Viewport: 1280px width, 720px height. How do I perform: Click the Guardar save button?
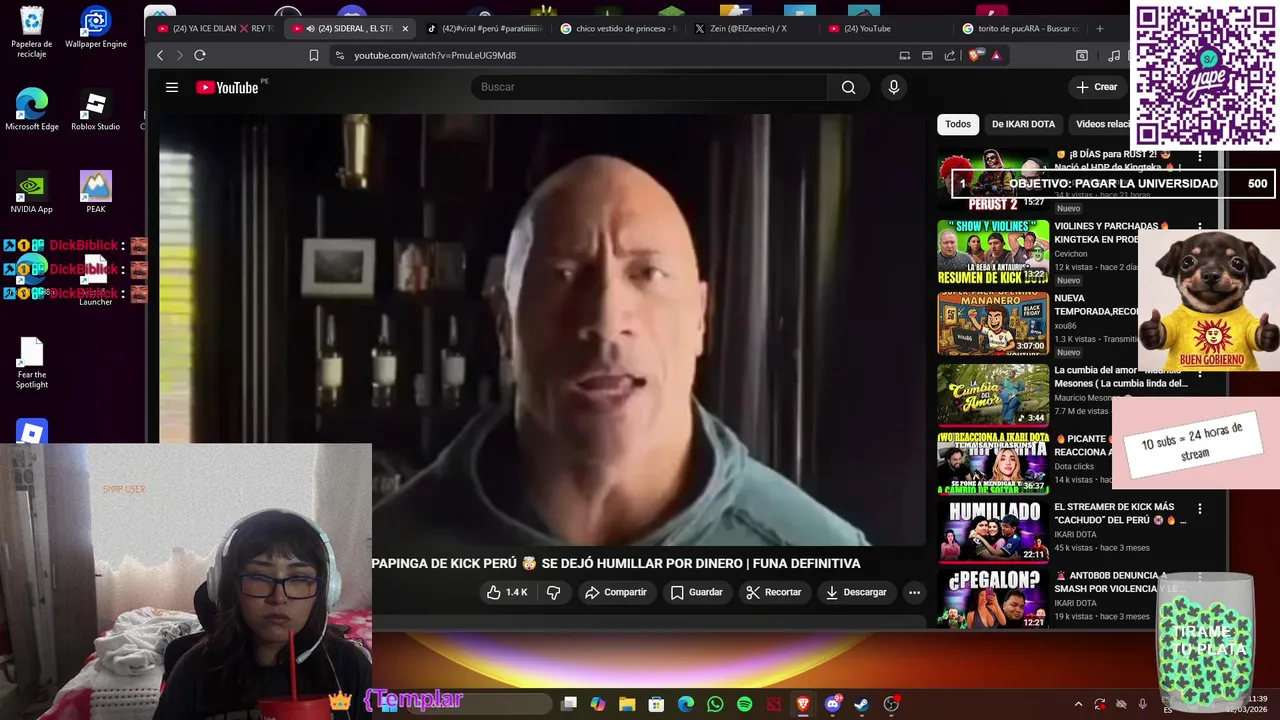696,592
